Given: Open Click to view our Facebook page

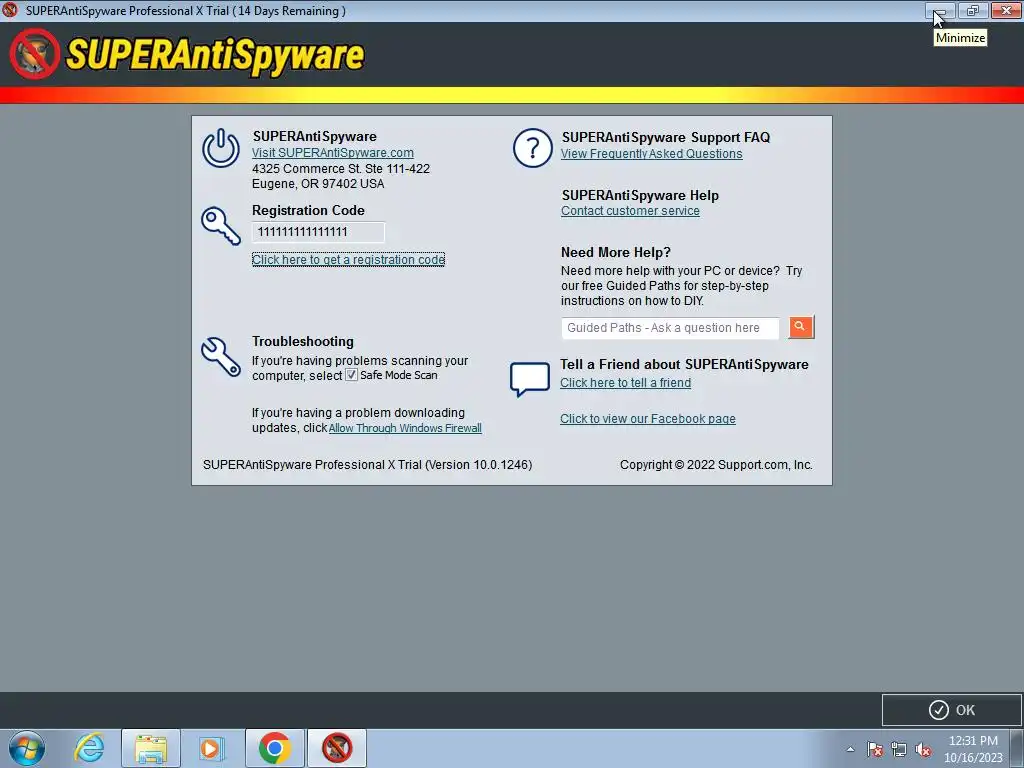Looking at the screenshot, I should [647, 419].
